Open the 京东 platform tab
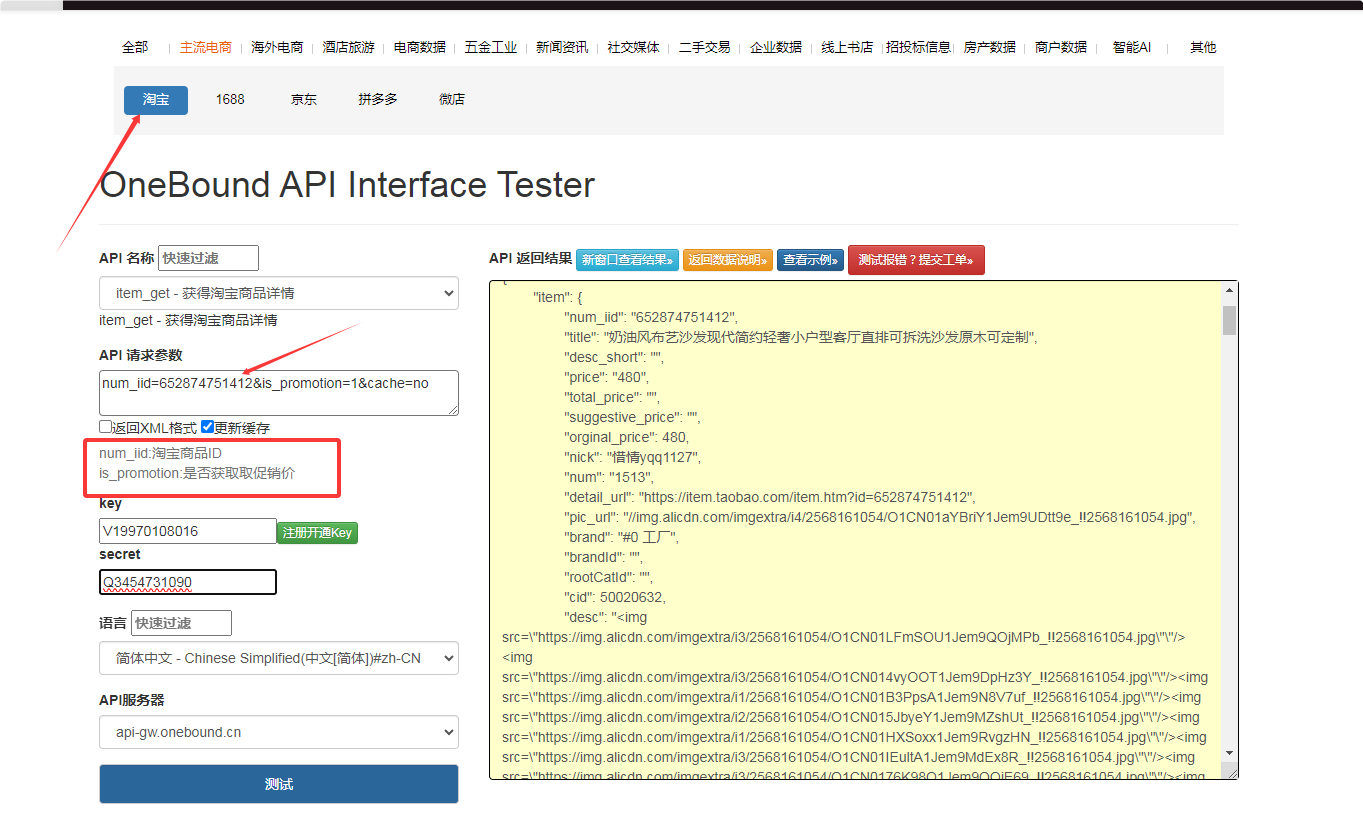 (304, 100)
